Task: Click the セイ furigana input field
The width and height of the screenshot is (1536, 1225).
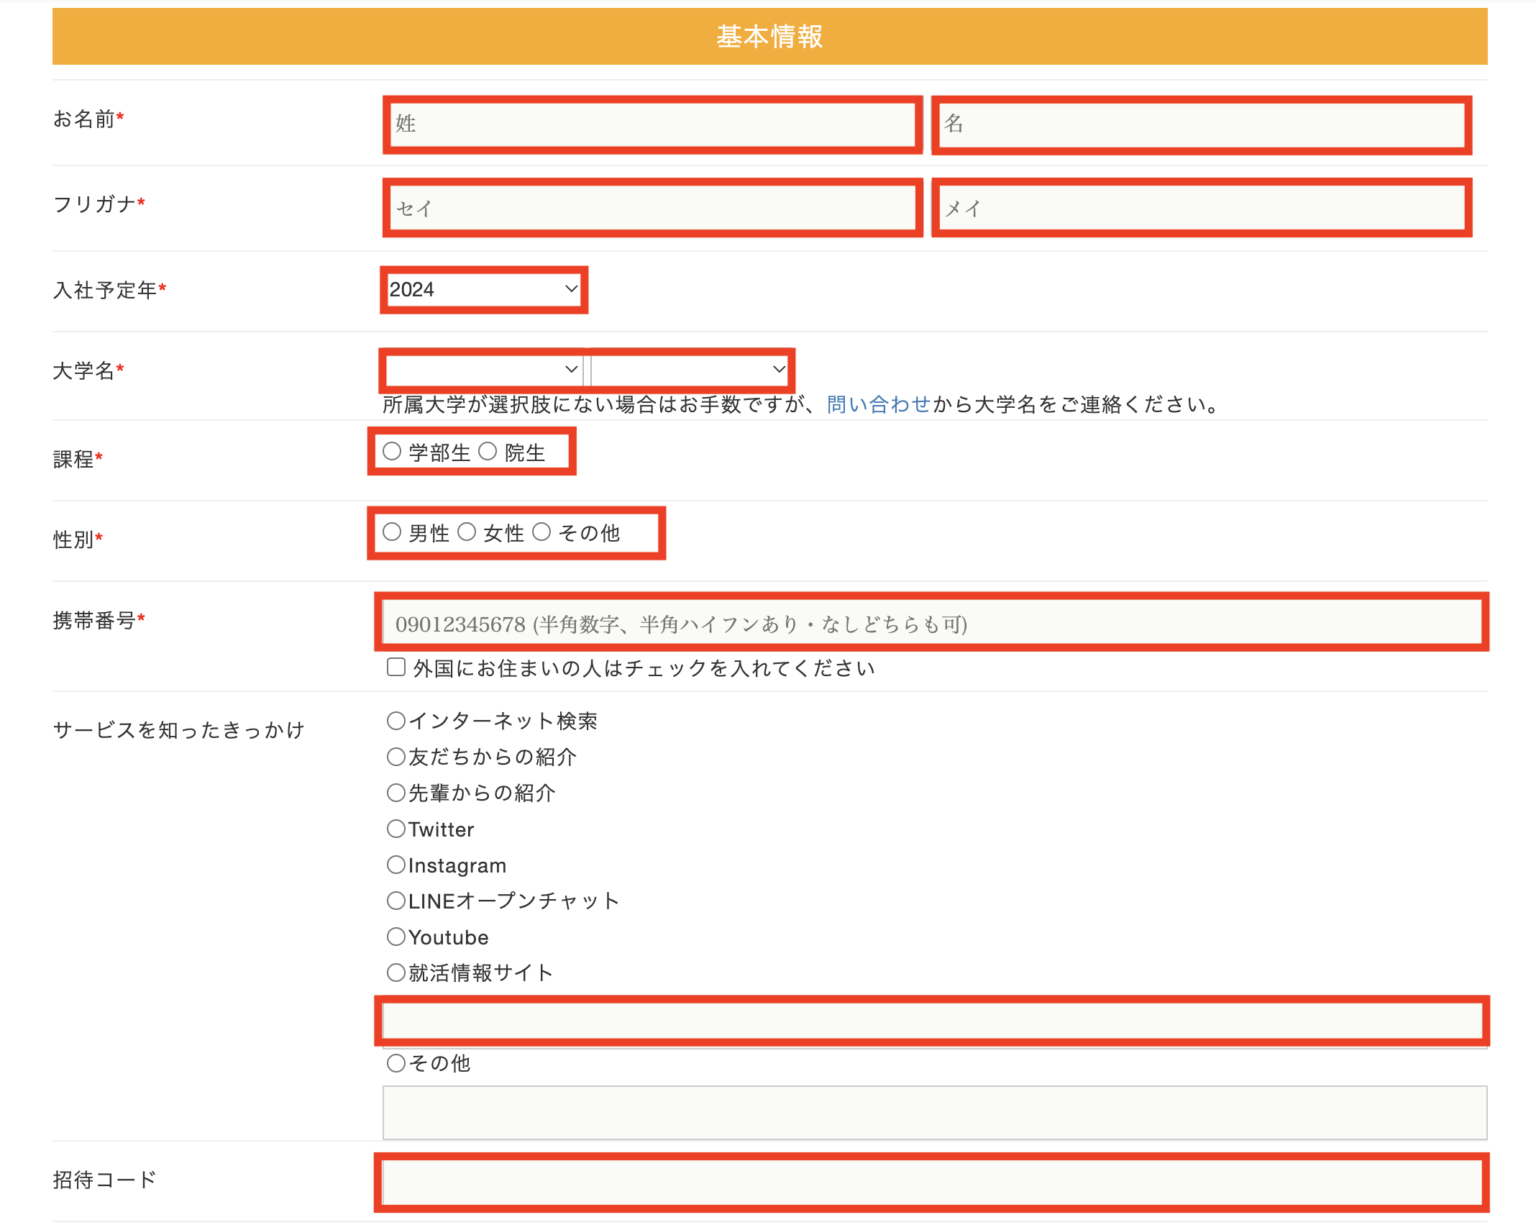Action: tap(651, 208)
